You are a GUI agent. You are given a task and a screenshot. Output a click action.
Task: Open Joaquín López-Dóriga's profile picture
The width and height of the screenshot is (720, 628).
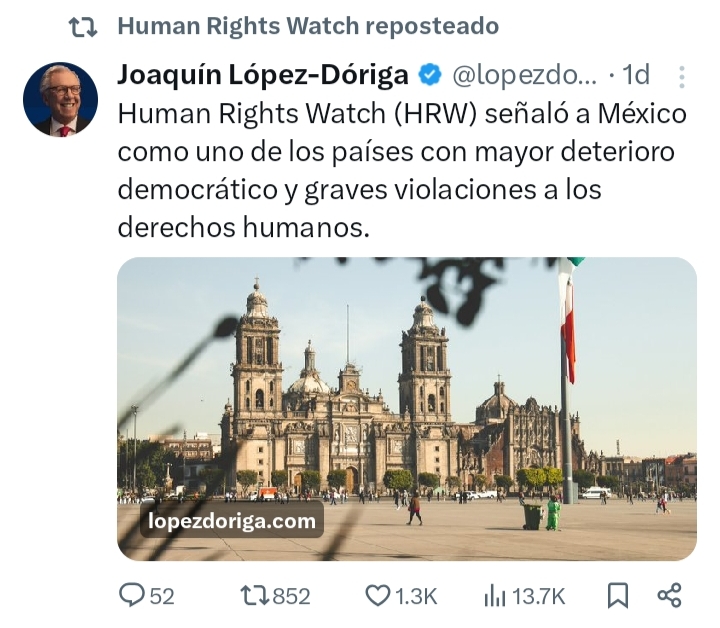tap(61, 99)
